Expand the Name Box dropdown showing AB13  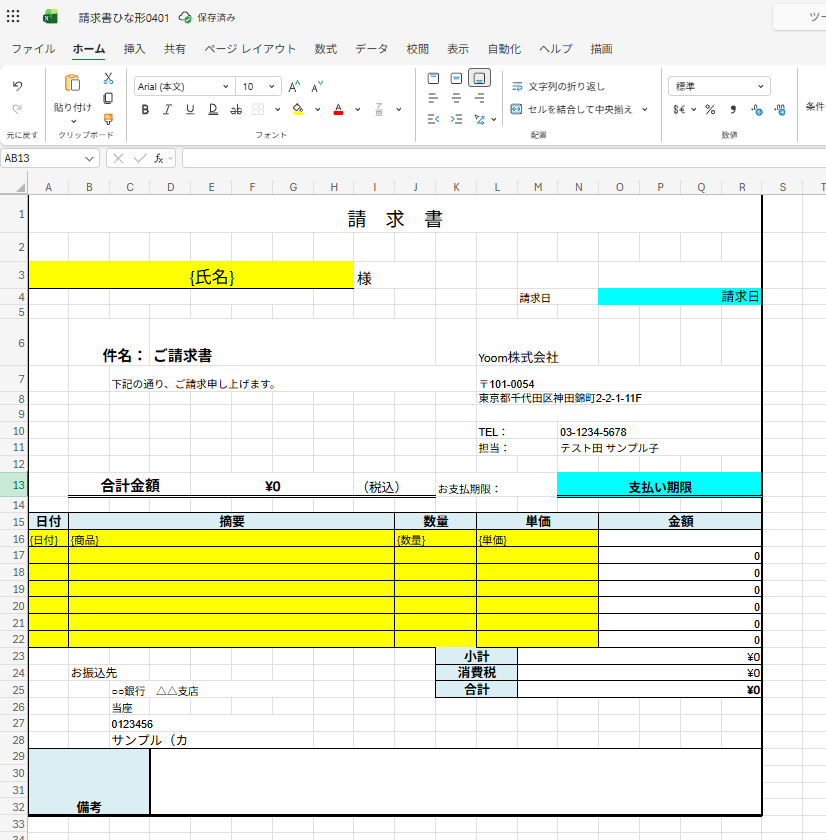point(90,158)
